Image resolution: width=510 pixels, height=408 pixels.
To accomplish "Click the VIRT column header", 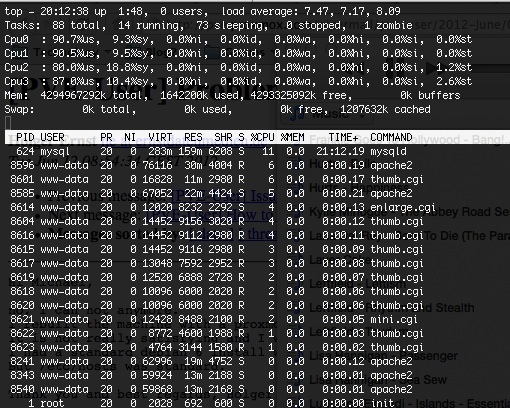I will click(x=160, y=137).
